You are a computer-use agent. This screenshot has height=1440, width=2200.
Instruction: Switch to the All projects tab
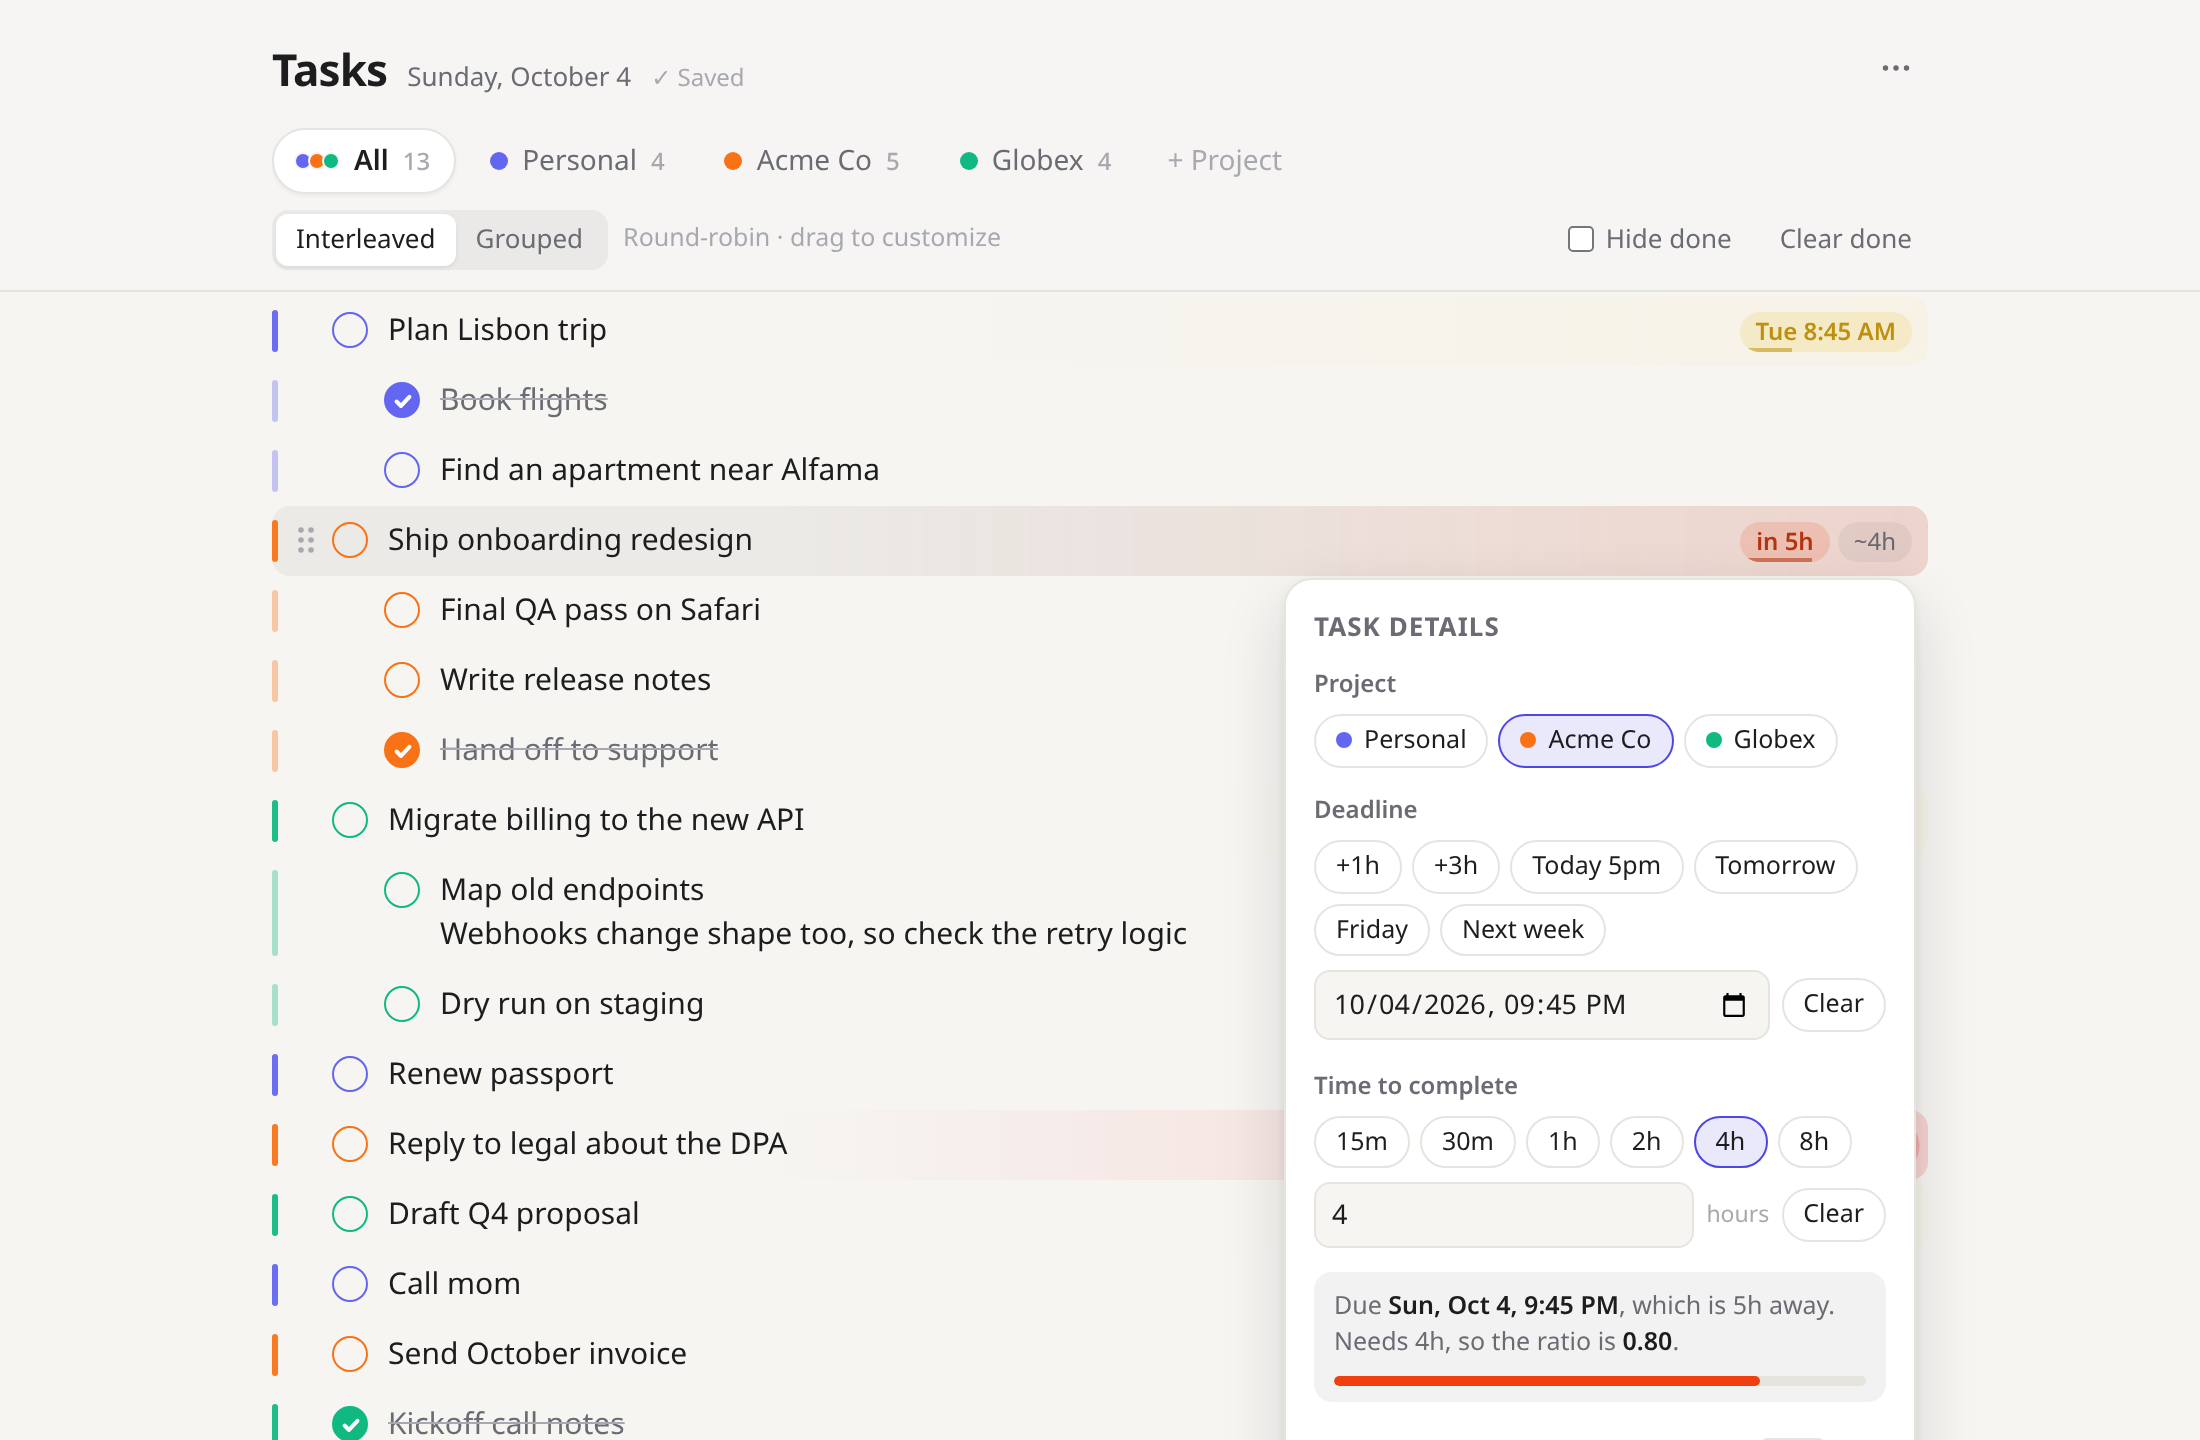coord(364,161)
